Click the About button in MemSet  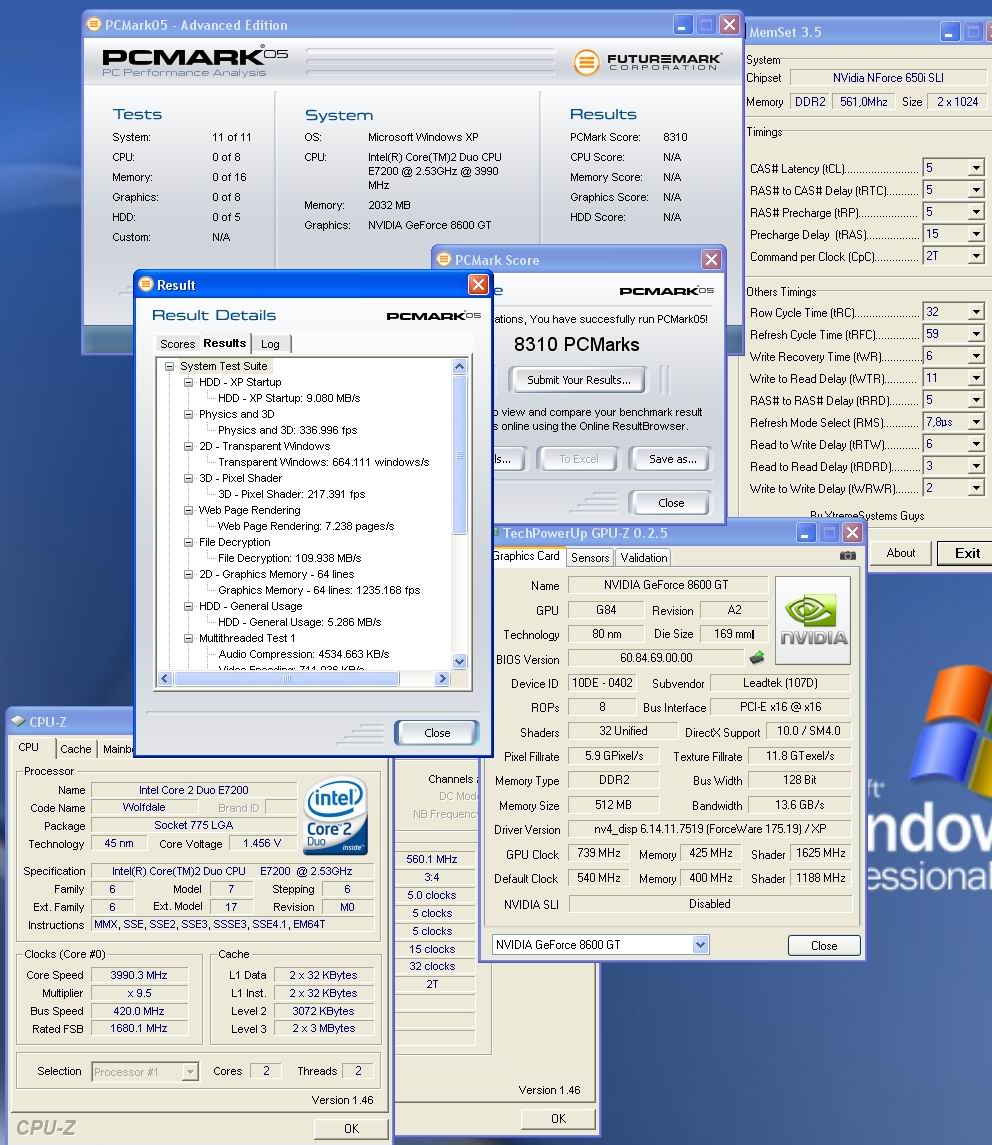point(901,553)
